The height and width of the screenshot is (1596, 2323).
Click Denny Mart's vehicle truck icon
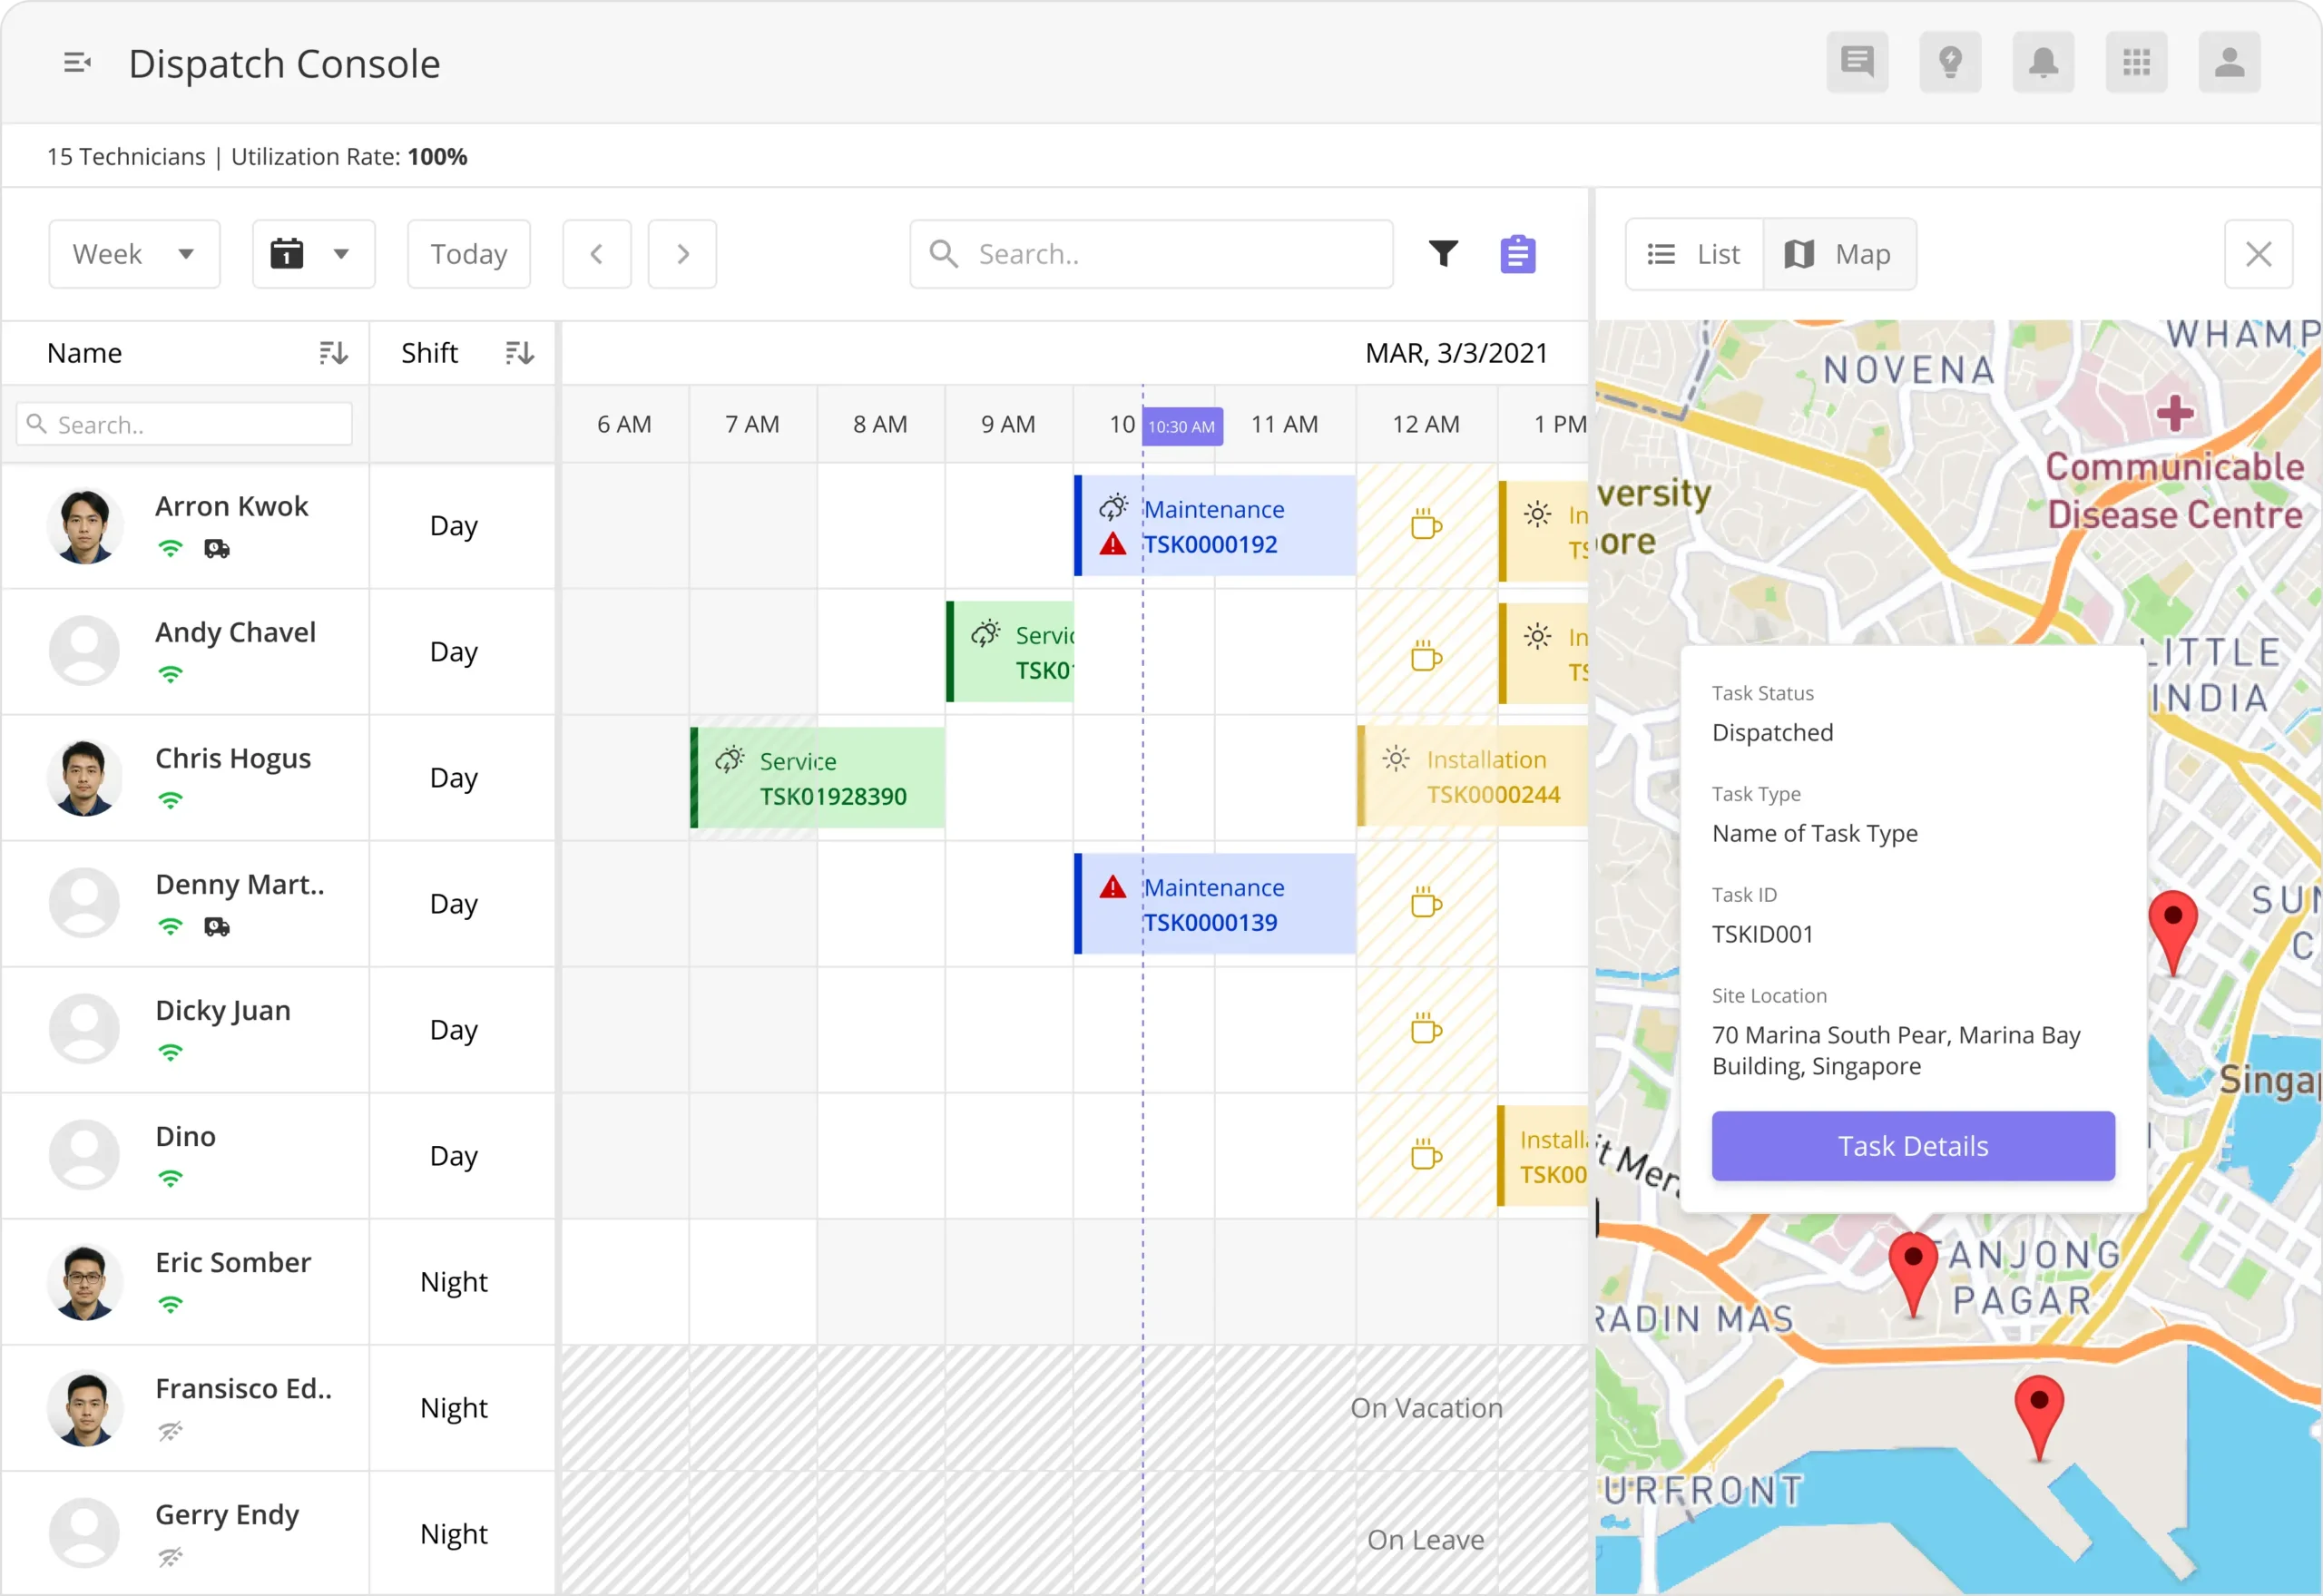click(x=217, y=927)
